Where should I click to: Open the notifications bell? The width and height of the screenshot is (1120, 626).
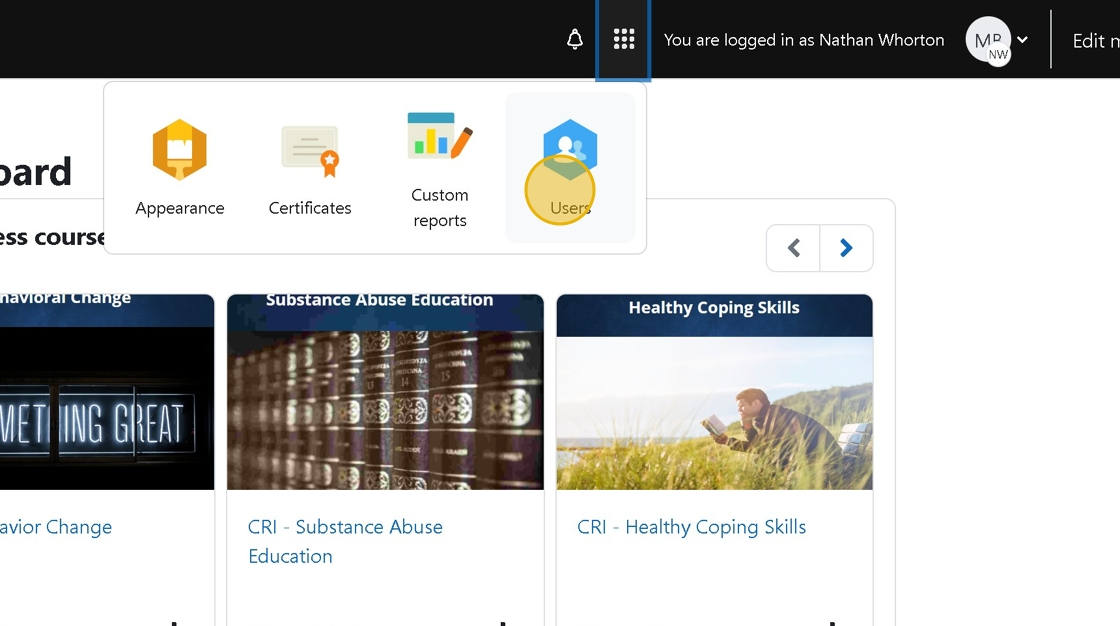574,39
